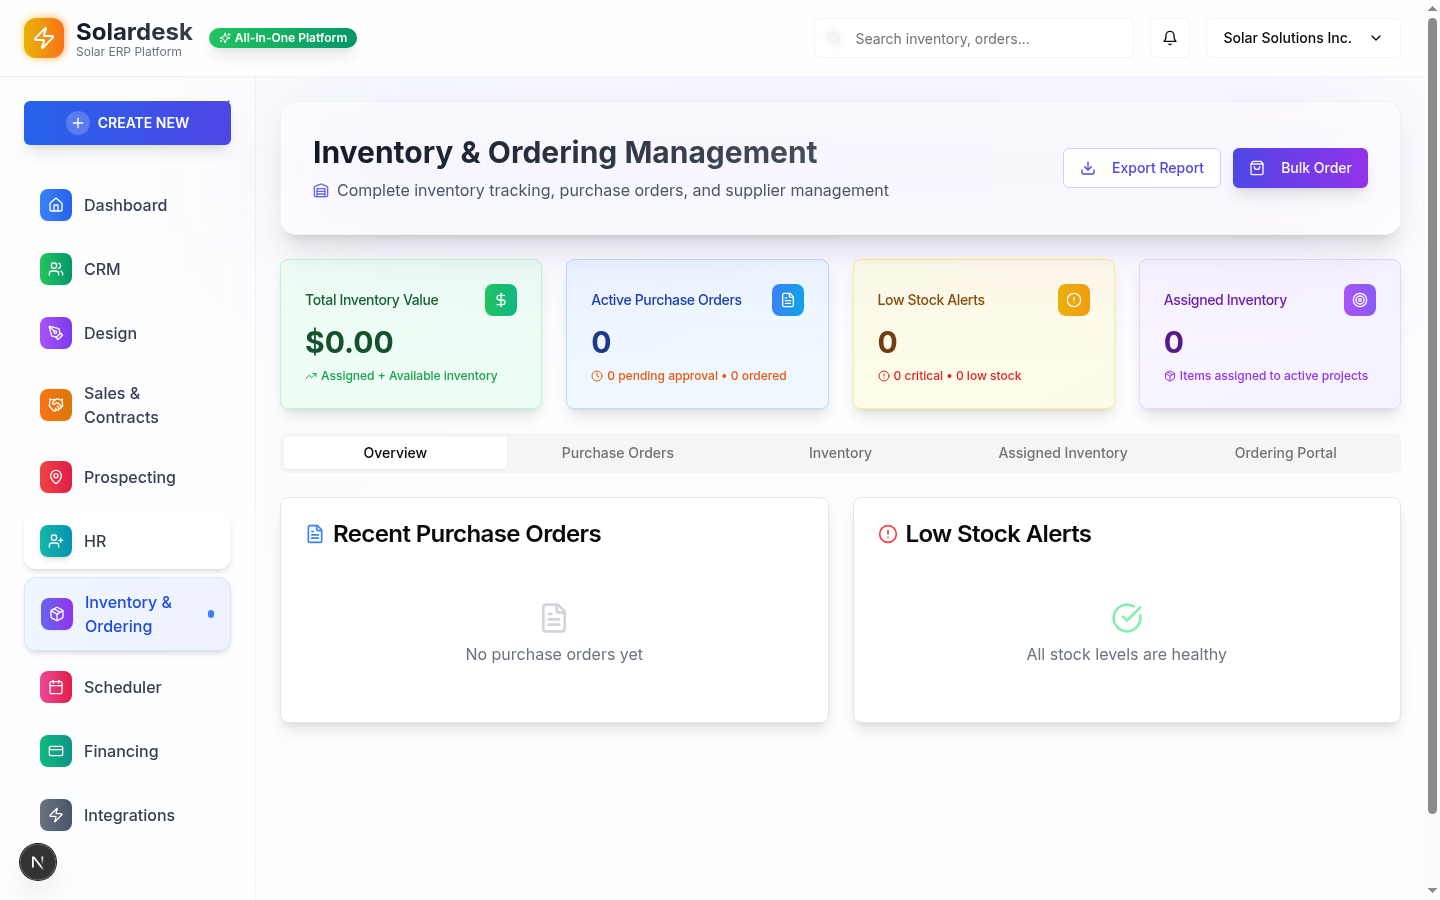The image size is (1440, 900).
Task: Click the Financing card icon
Action: click(x=55, y=751)
